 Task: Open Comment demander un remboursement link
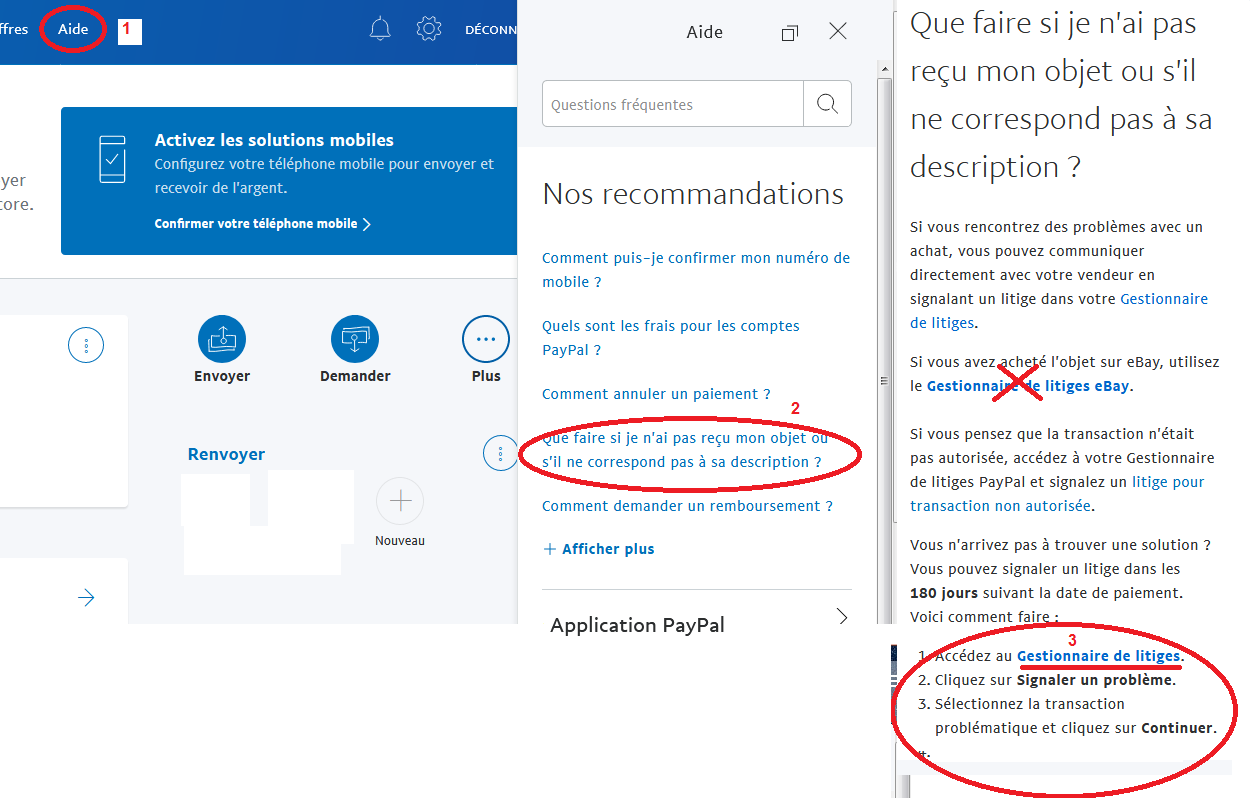(x=687, y=506)
